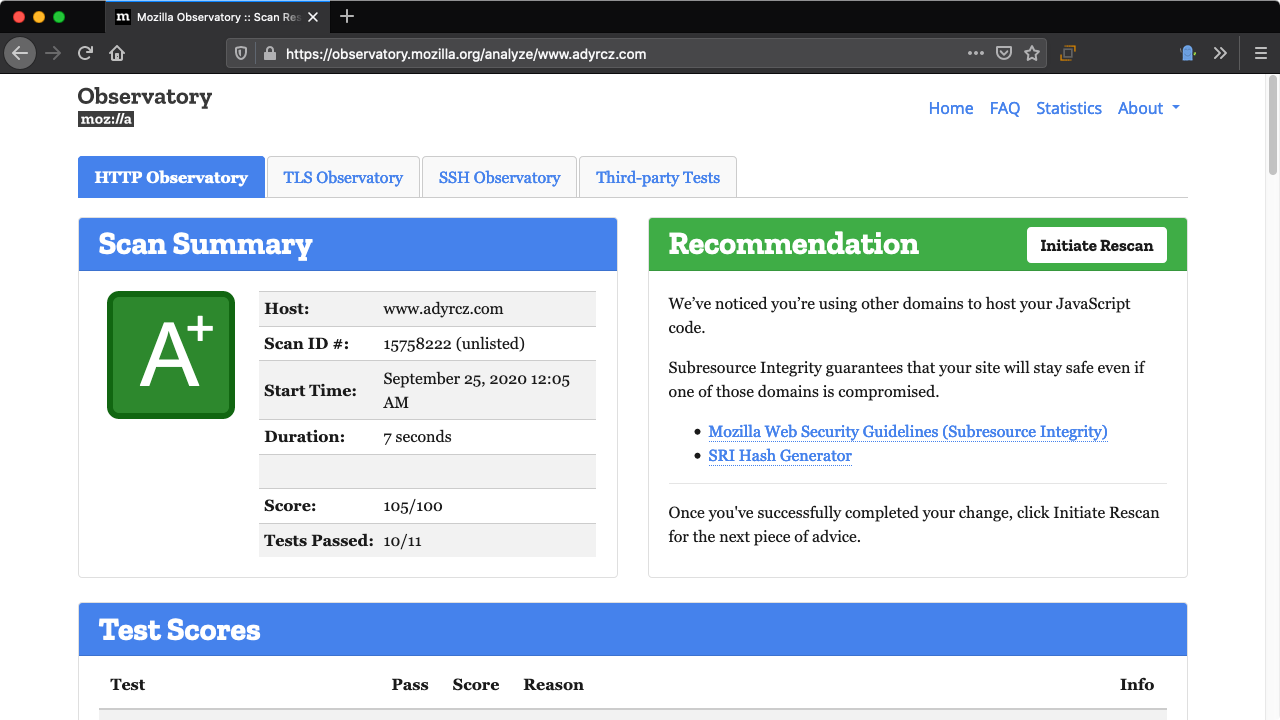
Task: Expand the toolbar overflow chevron
Action: pos(1219,53)
